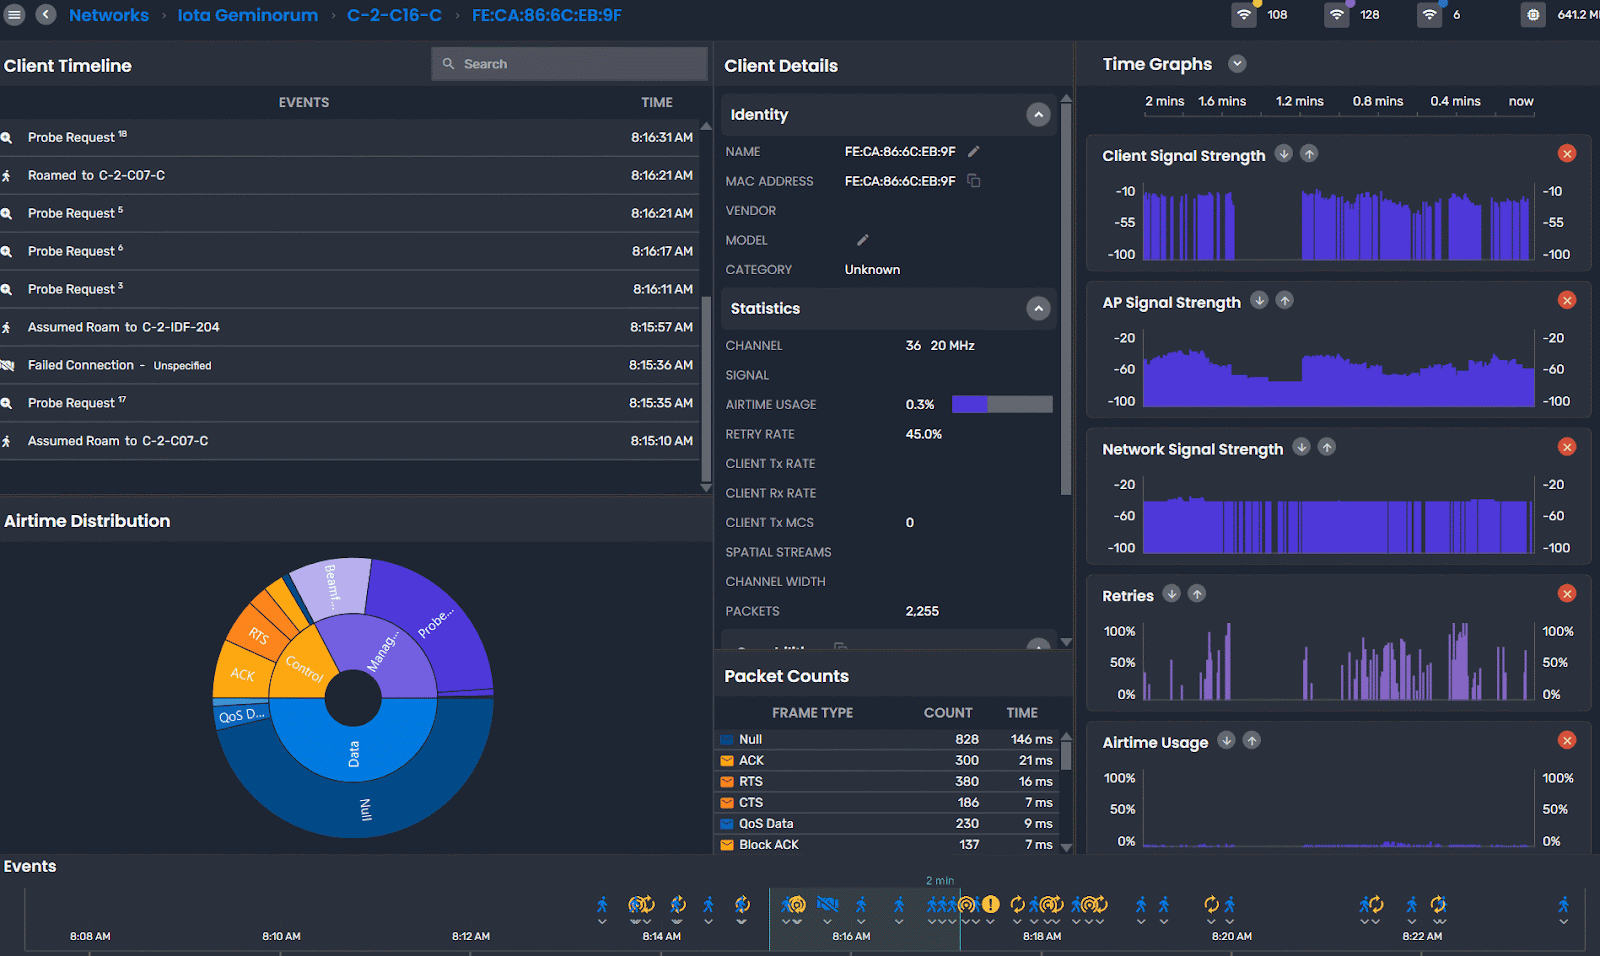Sort by the EVENTS column header
Image resolution: width=1600 pixels, height=956 pixels.
(x=304, y=102)
